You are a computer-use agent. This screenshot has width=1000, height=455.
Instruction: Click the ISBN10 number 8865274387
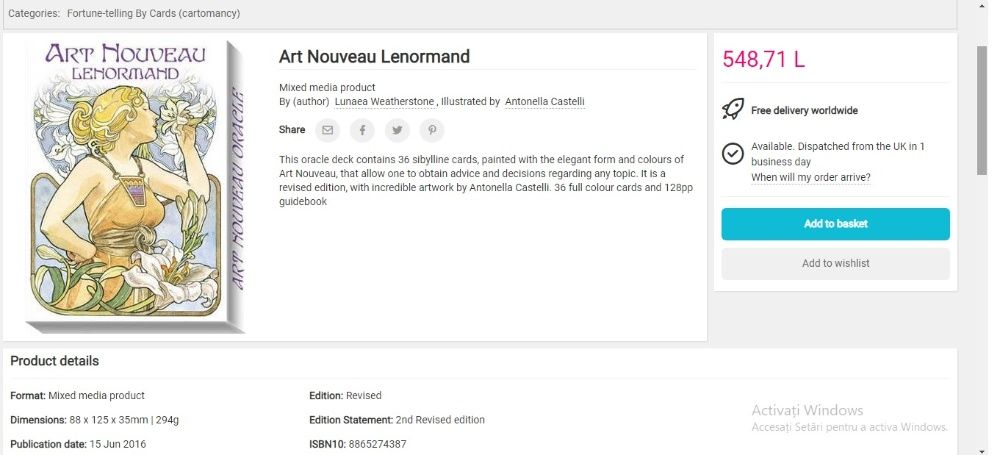point(377,444)
